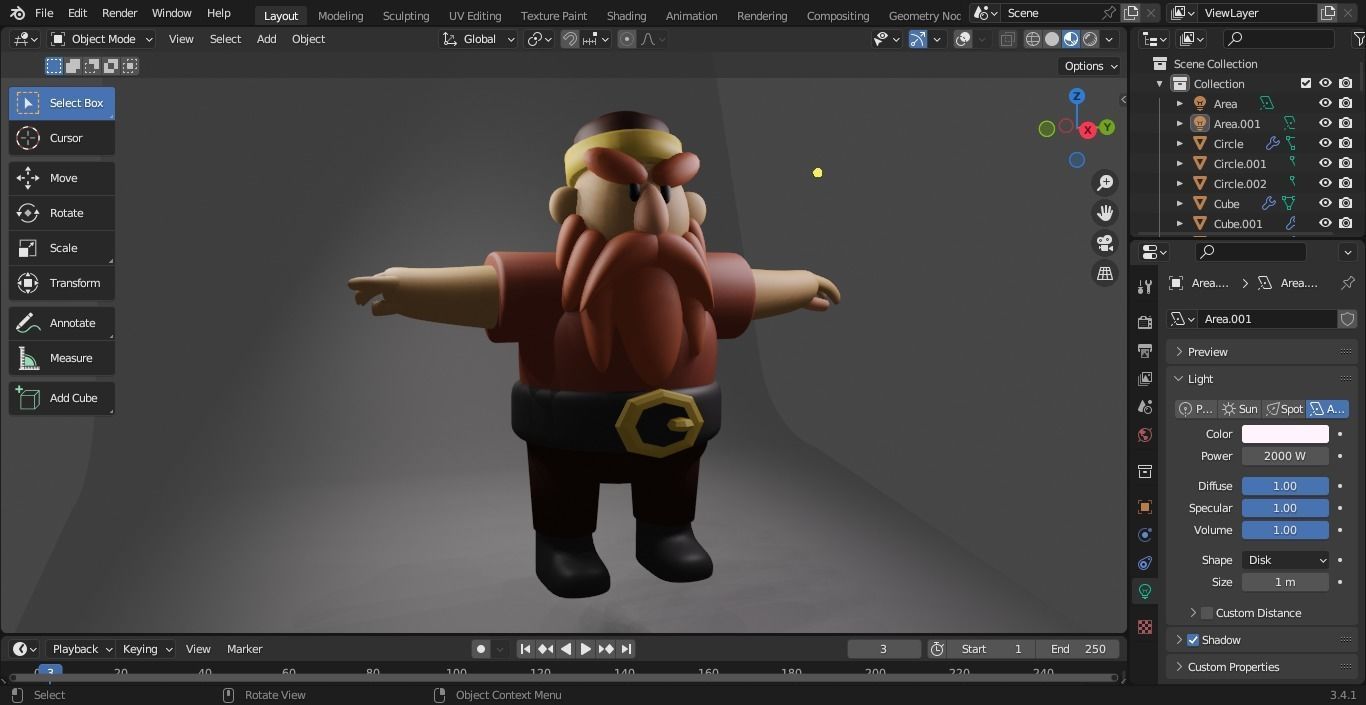Screen dimensions: 1366x705
Task: Activate the Add Cube tool
Action: pos(62,398)
